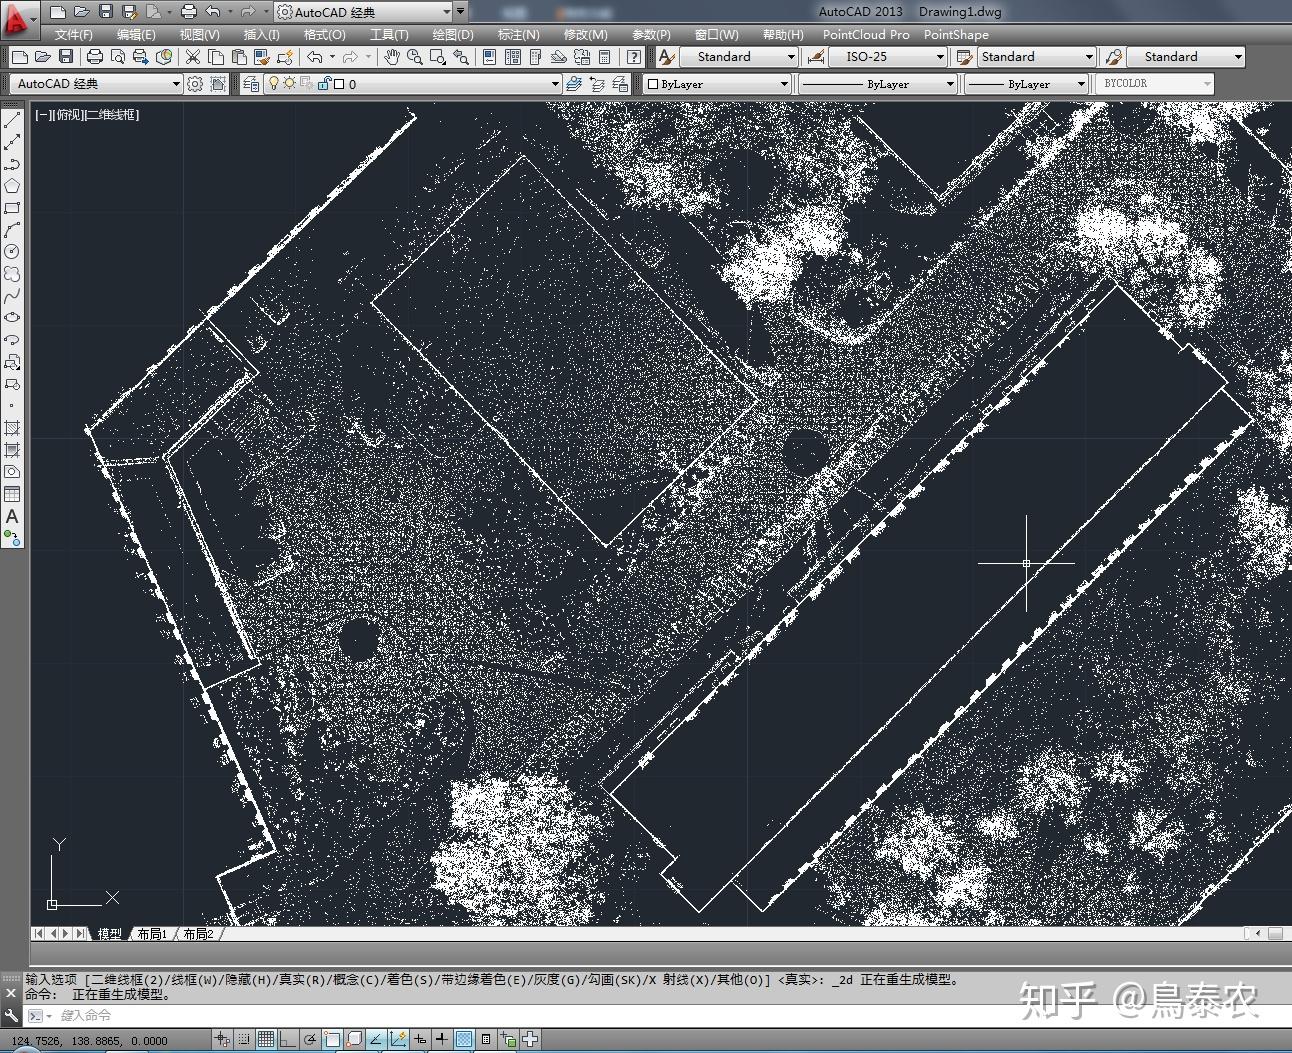Open the PointCloud Pro menu
The image size is (1292, 1053).
coord(866,34)
